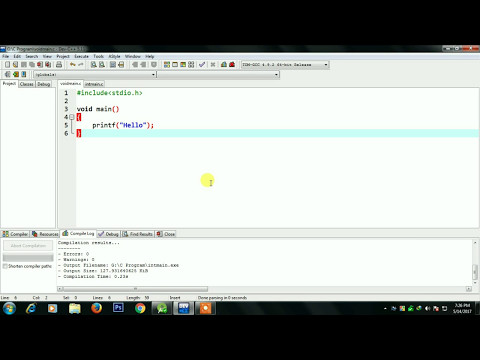This screenshot has height=360, width=480.
Task: Open the Resources bottom tab
Action: (45, 234)
